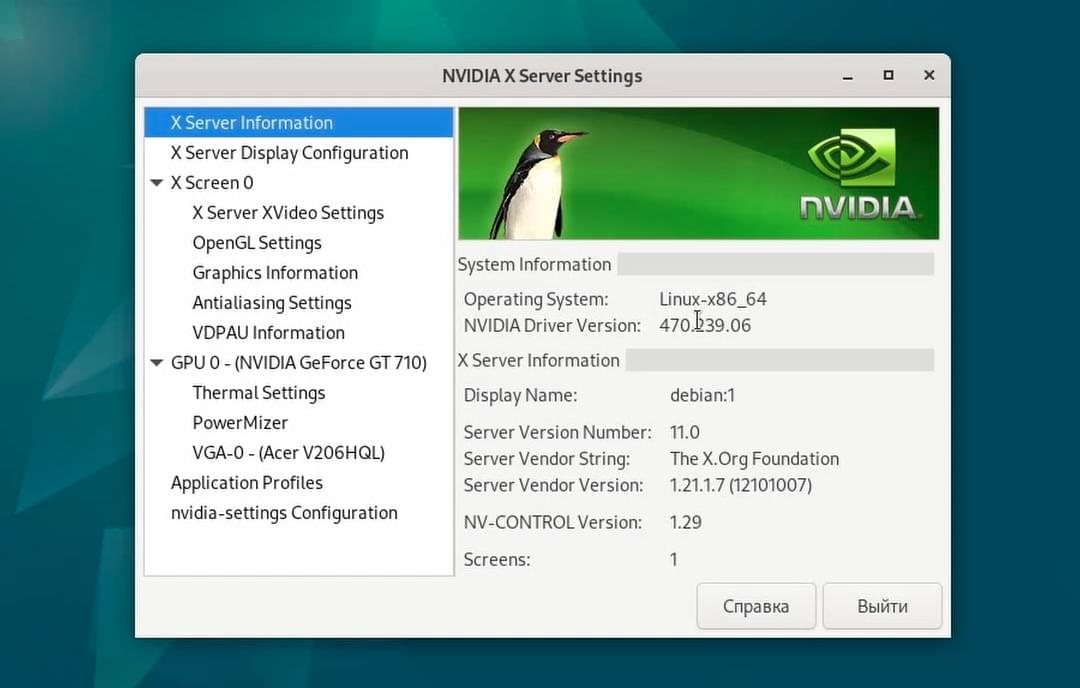Click the window title NVIDIA X Server Settings
The width and height of the screenshot is (1080, 688).
coord(542,76)
